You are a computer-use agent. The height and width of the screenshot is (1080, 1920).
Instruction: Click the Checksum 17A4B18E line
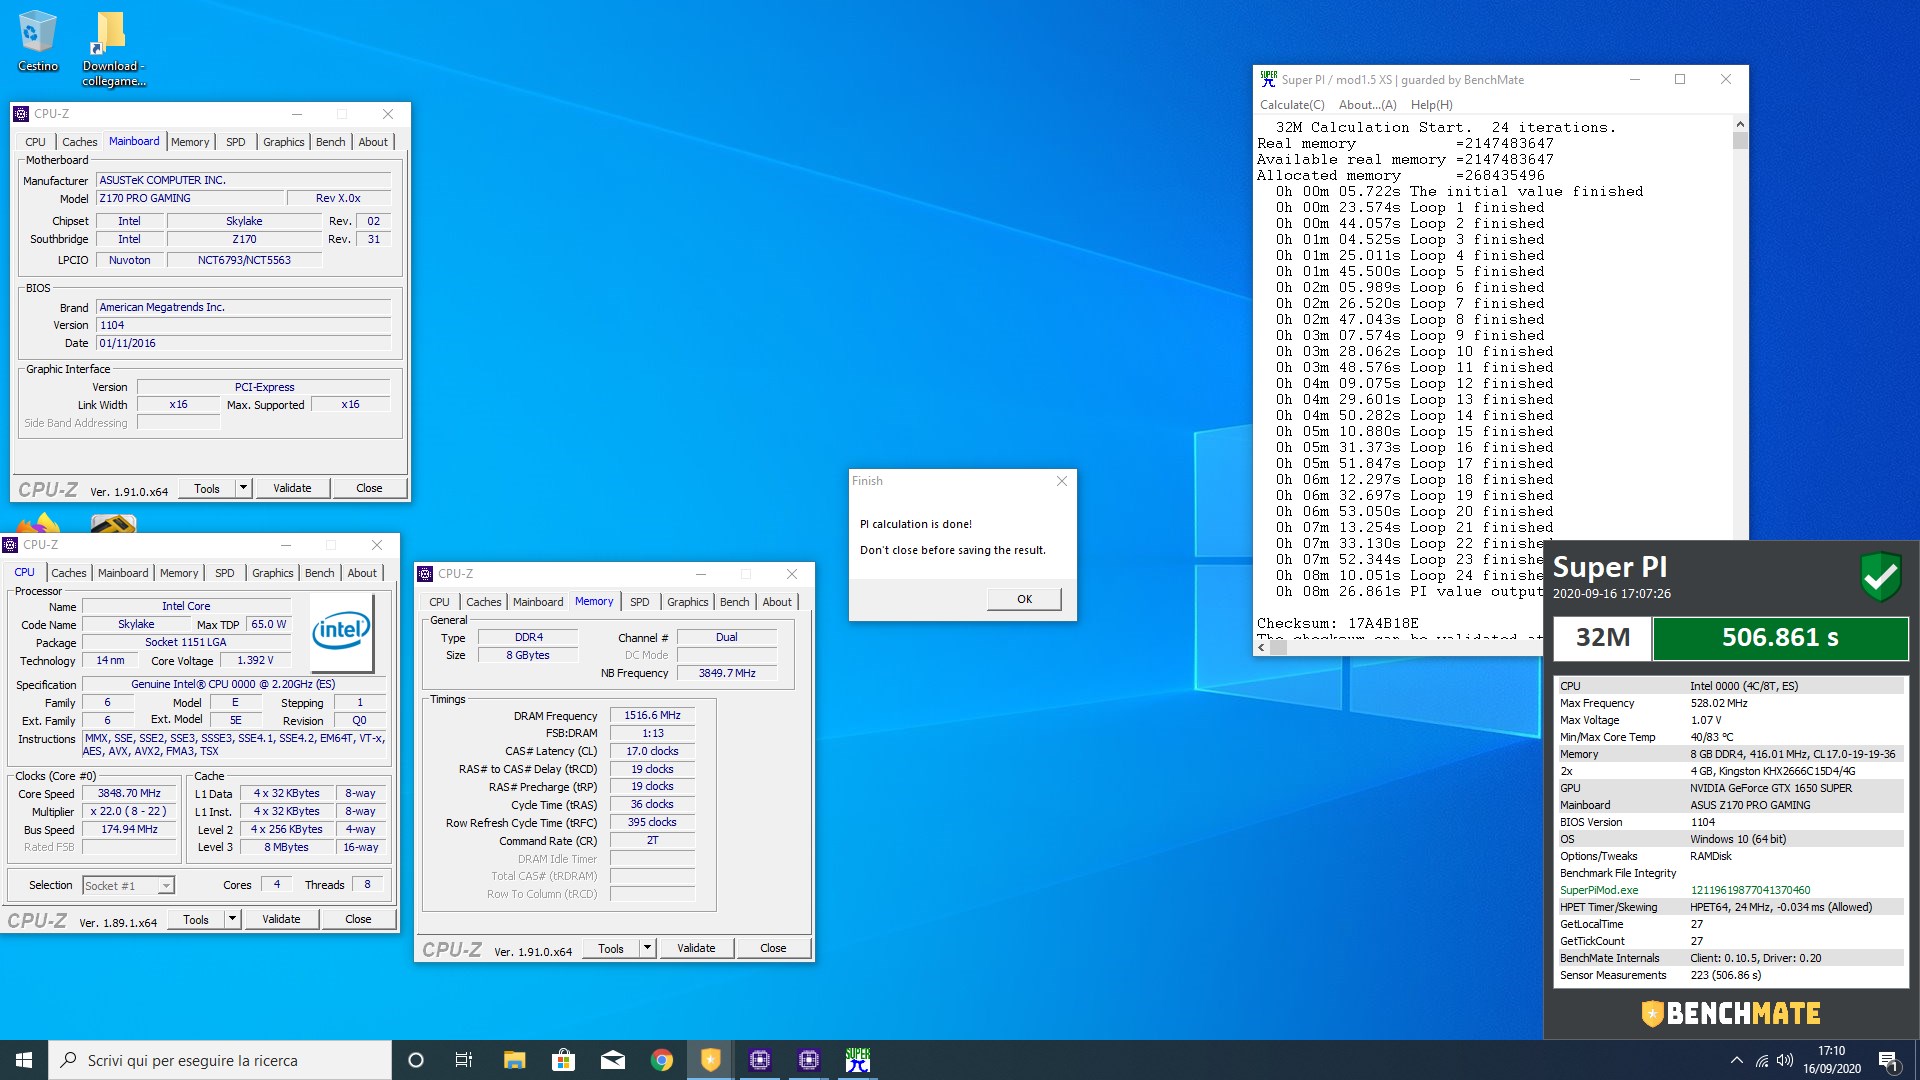(1337, 623)
